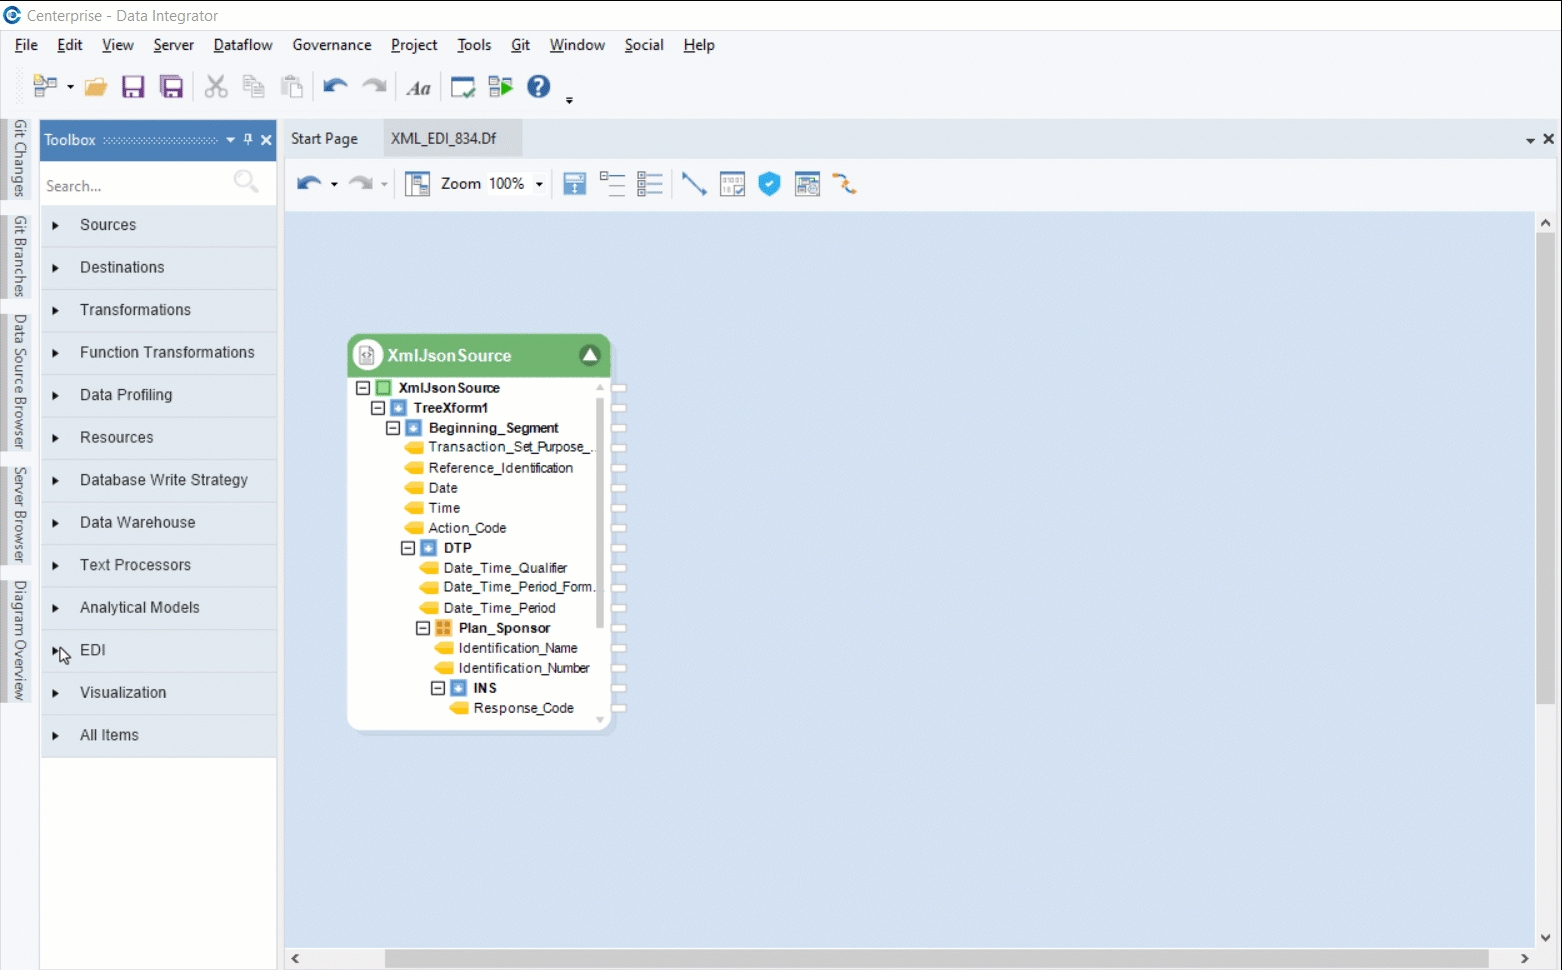Expand the EDI section in Toolbox
1562x970 pixels.
[x=56, y=651]
